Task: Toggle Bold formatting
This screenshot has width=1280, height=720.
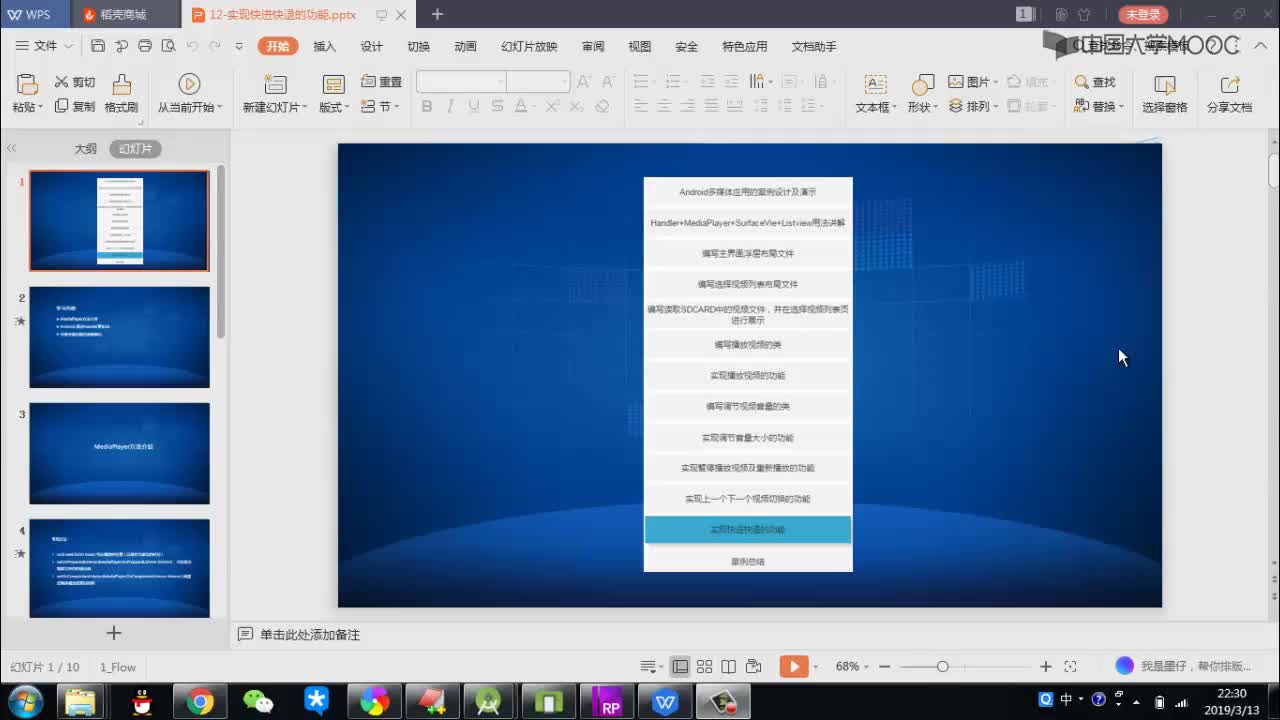Action: (427, 106)
